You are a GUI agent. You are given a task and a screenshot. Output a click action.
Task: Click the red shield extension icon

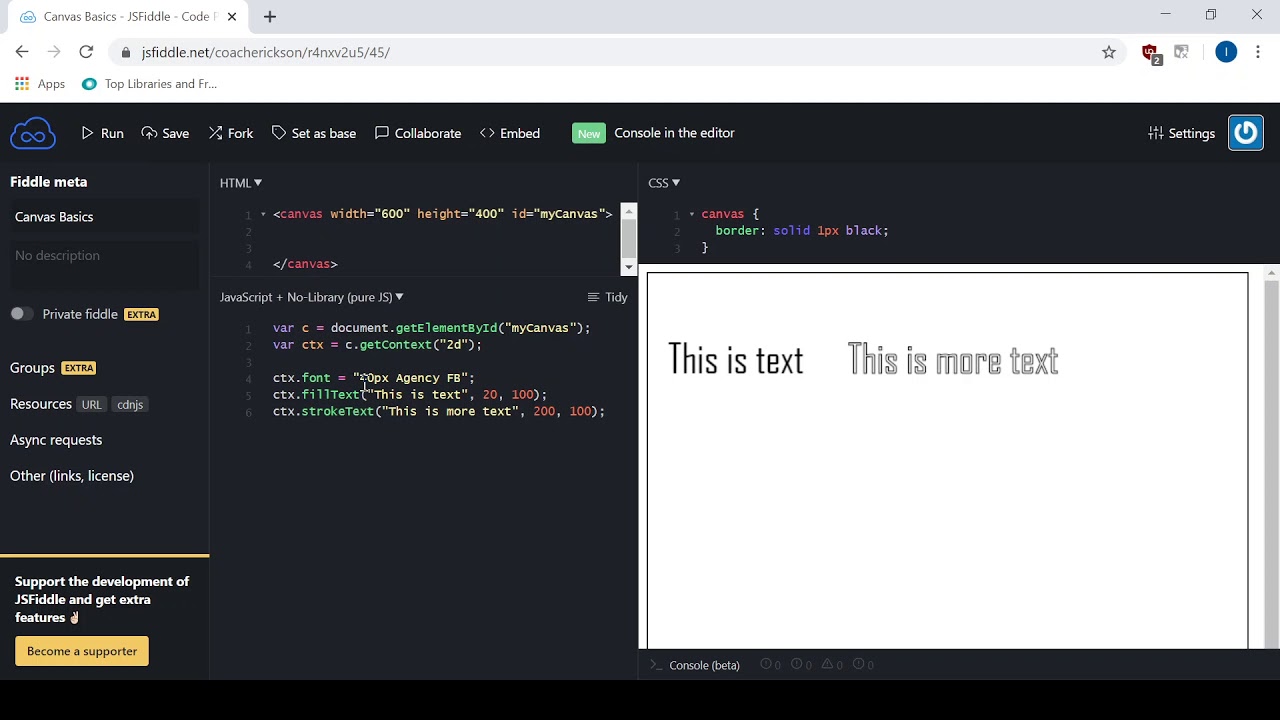coord(1151,53)
